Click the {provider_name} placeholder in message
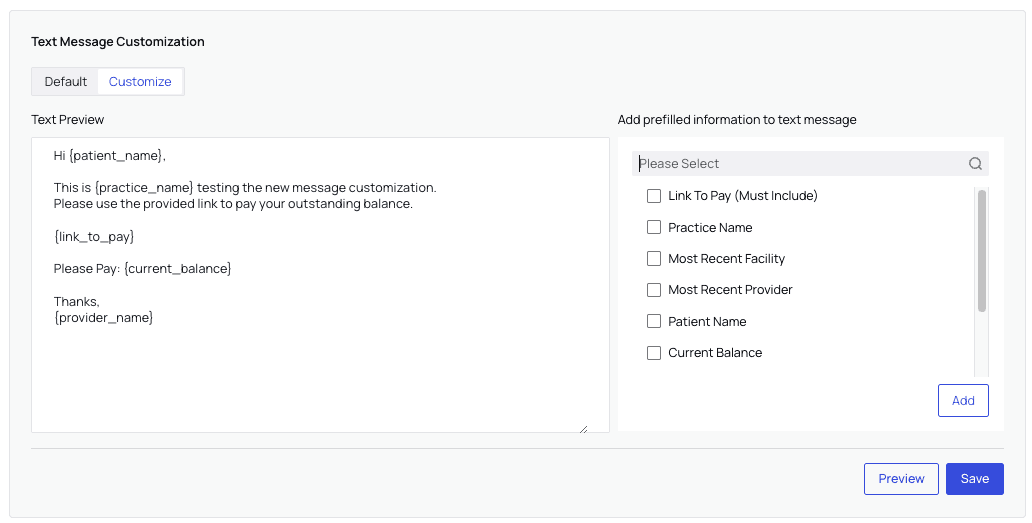 (x=104, y=317)
